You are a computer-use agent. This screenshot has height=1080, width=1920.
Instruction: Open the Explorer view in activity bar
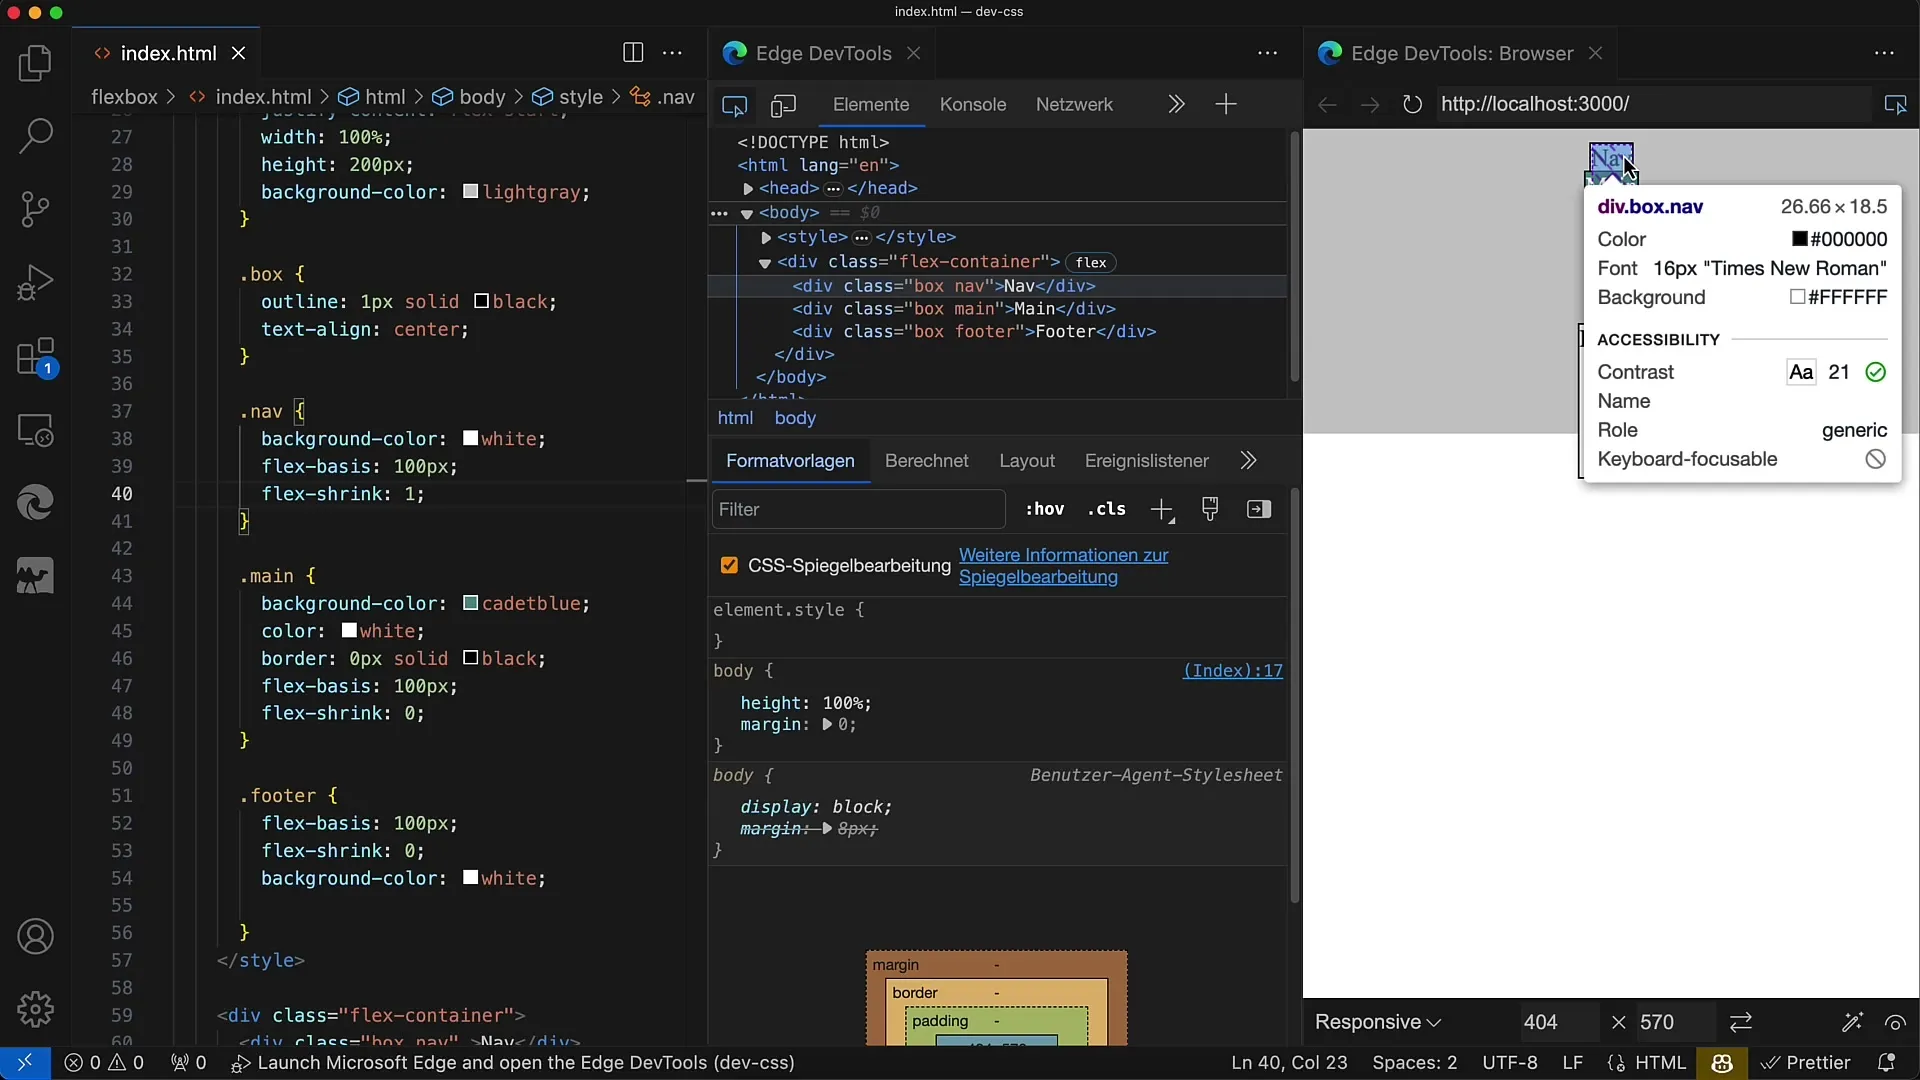tap(35, 64)
